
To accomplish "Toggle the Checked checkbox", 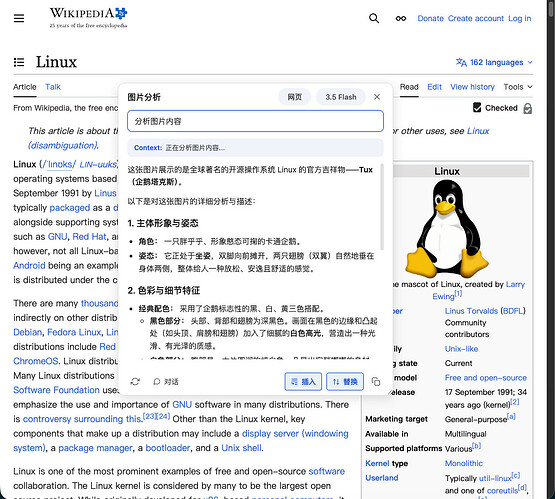I will (477, 108).
